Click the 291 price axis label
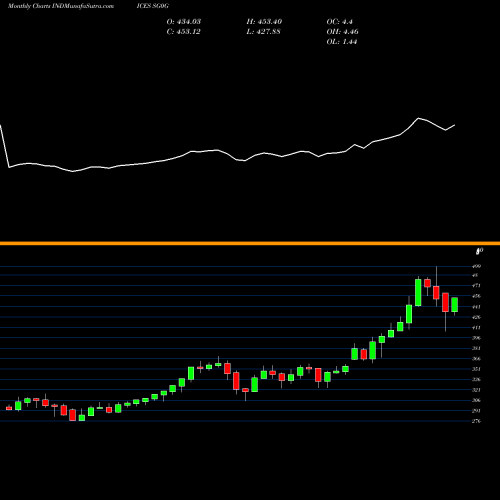This screenshot has width=500, height=500. [x=476, y=411]
